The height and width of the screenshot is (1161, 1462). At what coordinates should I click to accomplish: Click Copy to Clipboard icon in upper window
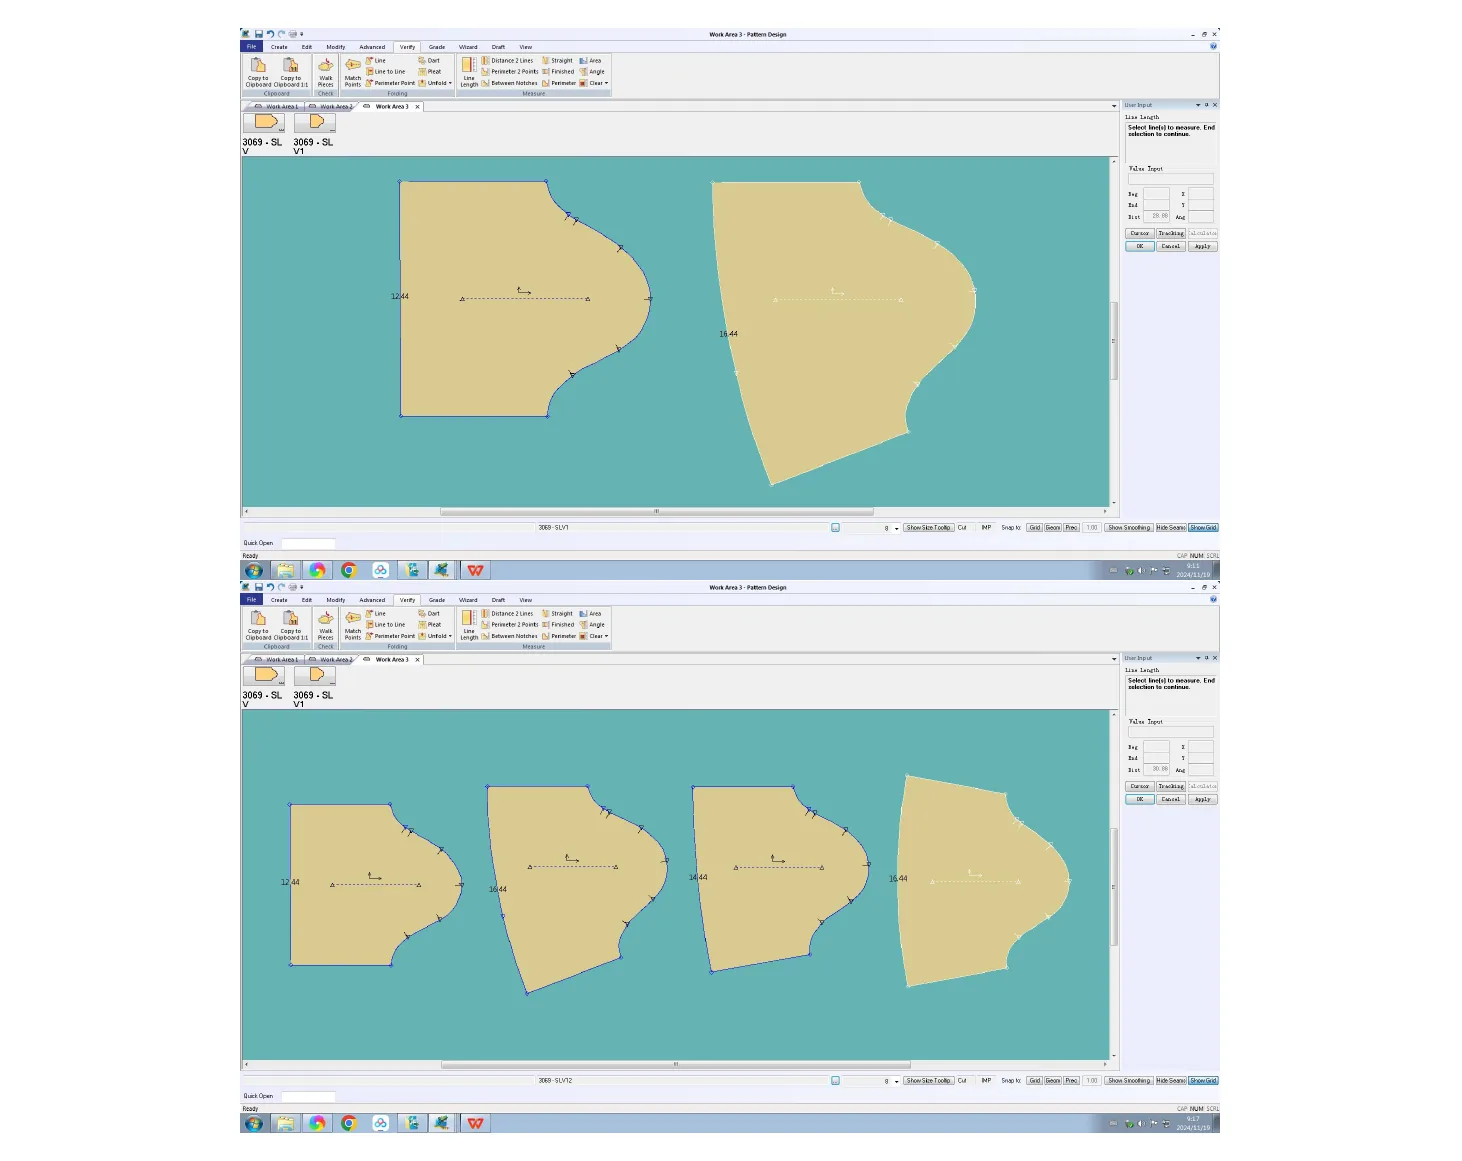(x=258, y=71)
